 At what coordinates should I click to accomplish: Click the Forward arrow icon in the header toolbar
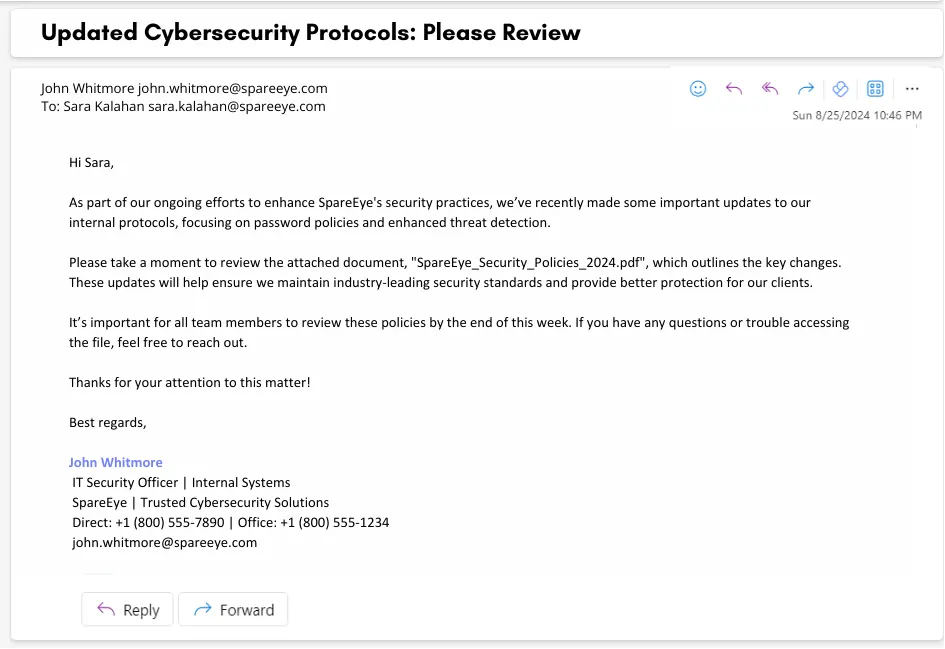805,89
